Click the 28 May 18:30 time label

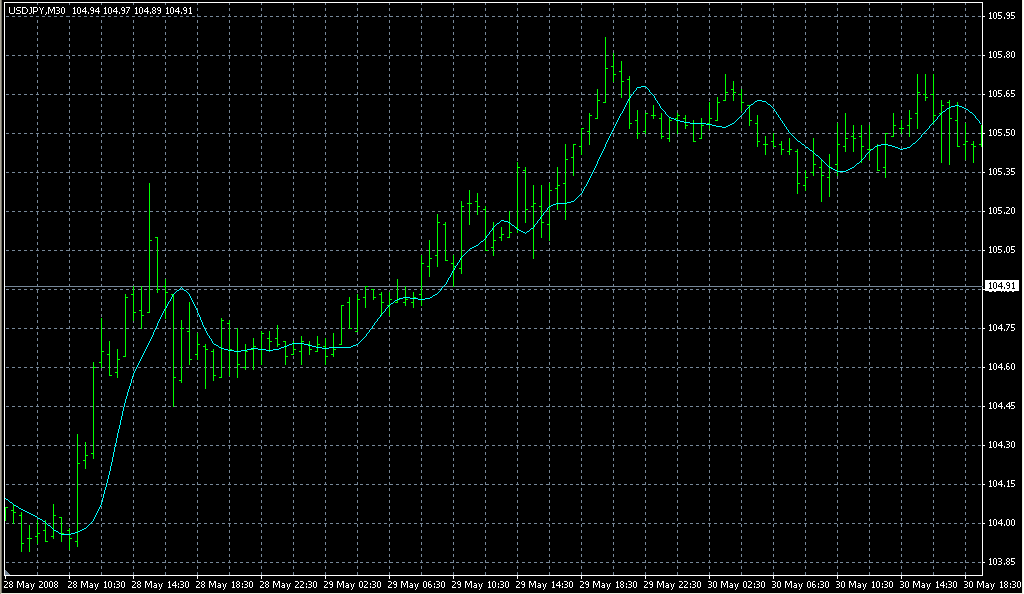coord(224,585)
